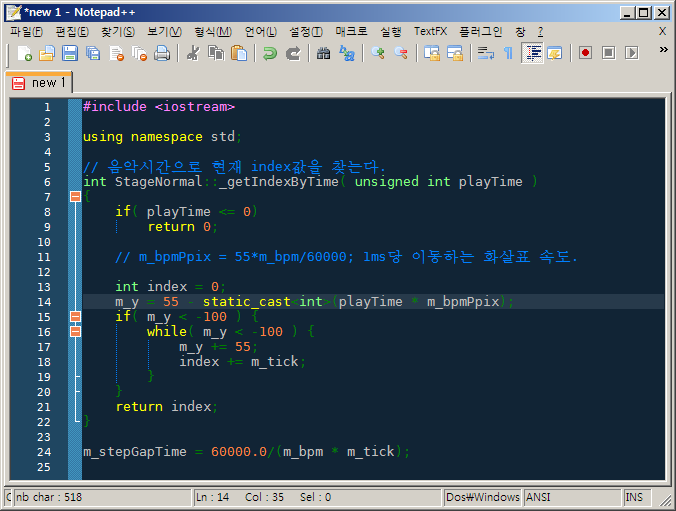Open the 매크로 menu
This screenshot has height=511, width=676.
click(x=351, y=31)
